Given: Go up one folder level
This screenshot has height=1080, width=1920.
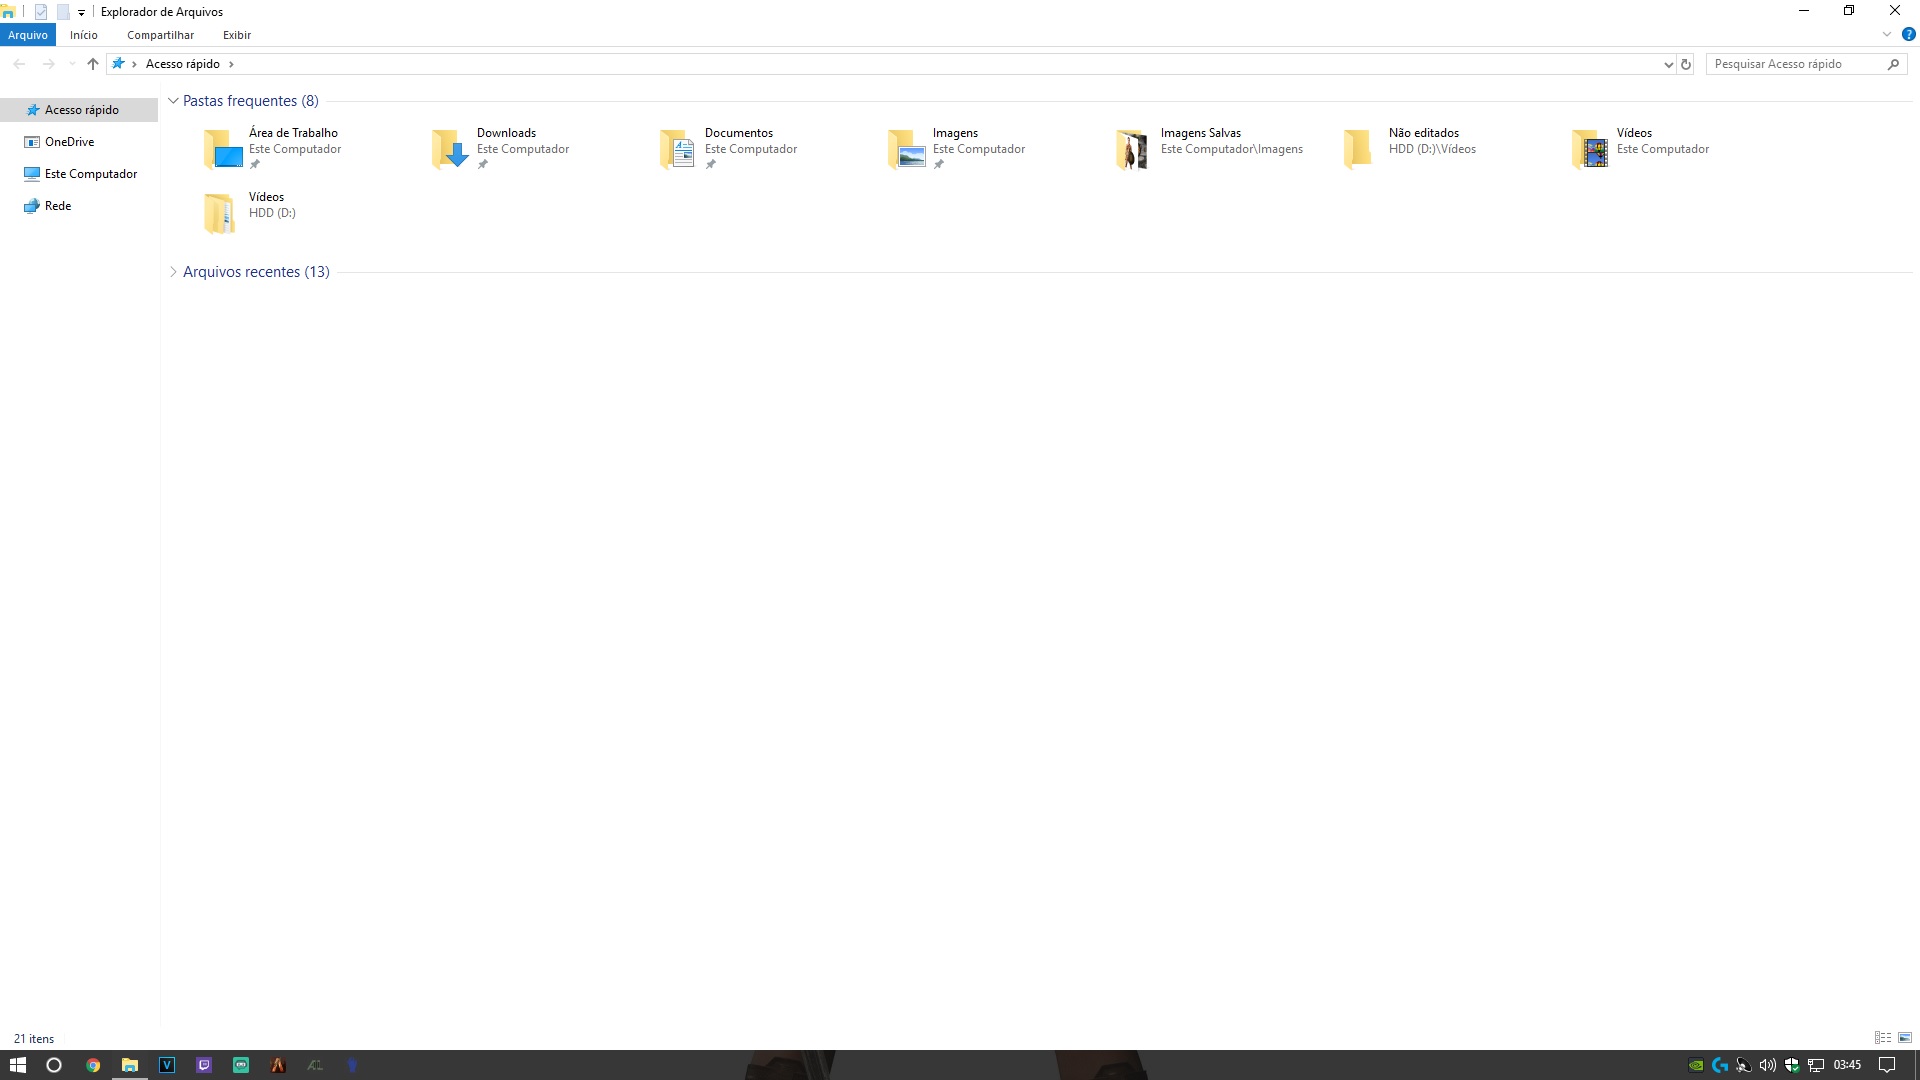Looking at the screenshot, I should (93, 64).
